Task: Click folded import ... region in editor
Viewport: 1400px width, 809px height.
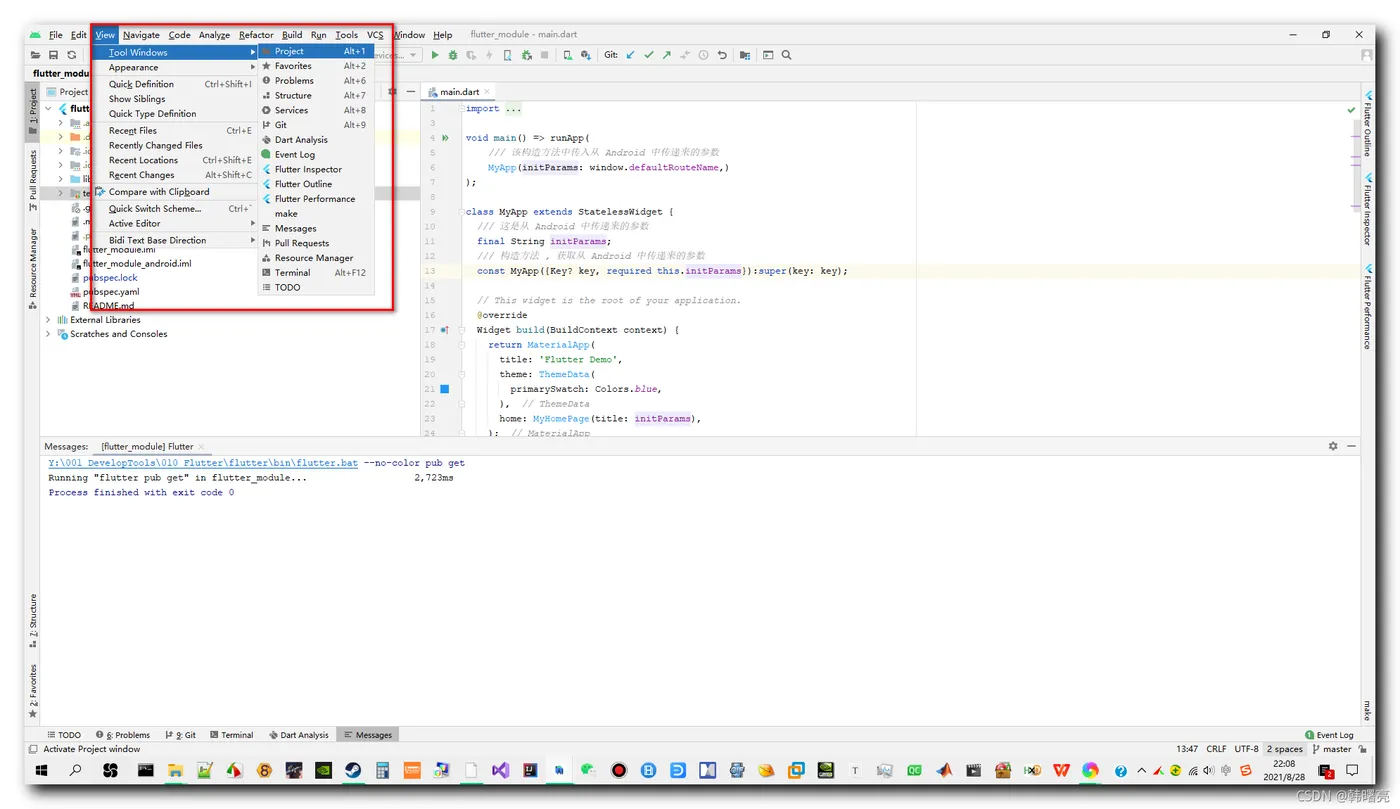Action: pos(513,108)
